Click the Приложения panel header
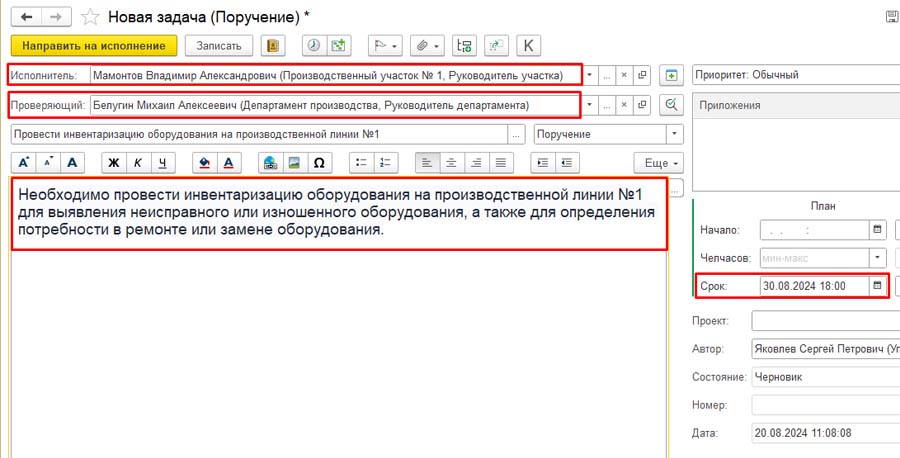Image resolution: width=900 pixels, height=458 pixels. pyautogui.click(x=796, y=106)
